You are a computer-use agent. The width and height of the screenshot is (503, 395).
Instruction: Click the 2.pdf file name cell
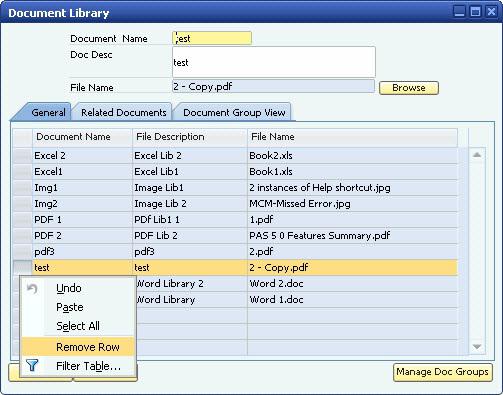352,252
